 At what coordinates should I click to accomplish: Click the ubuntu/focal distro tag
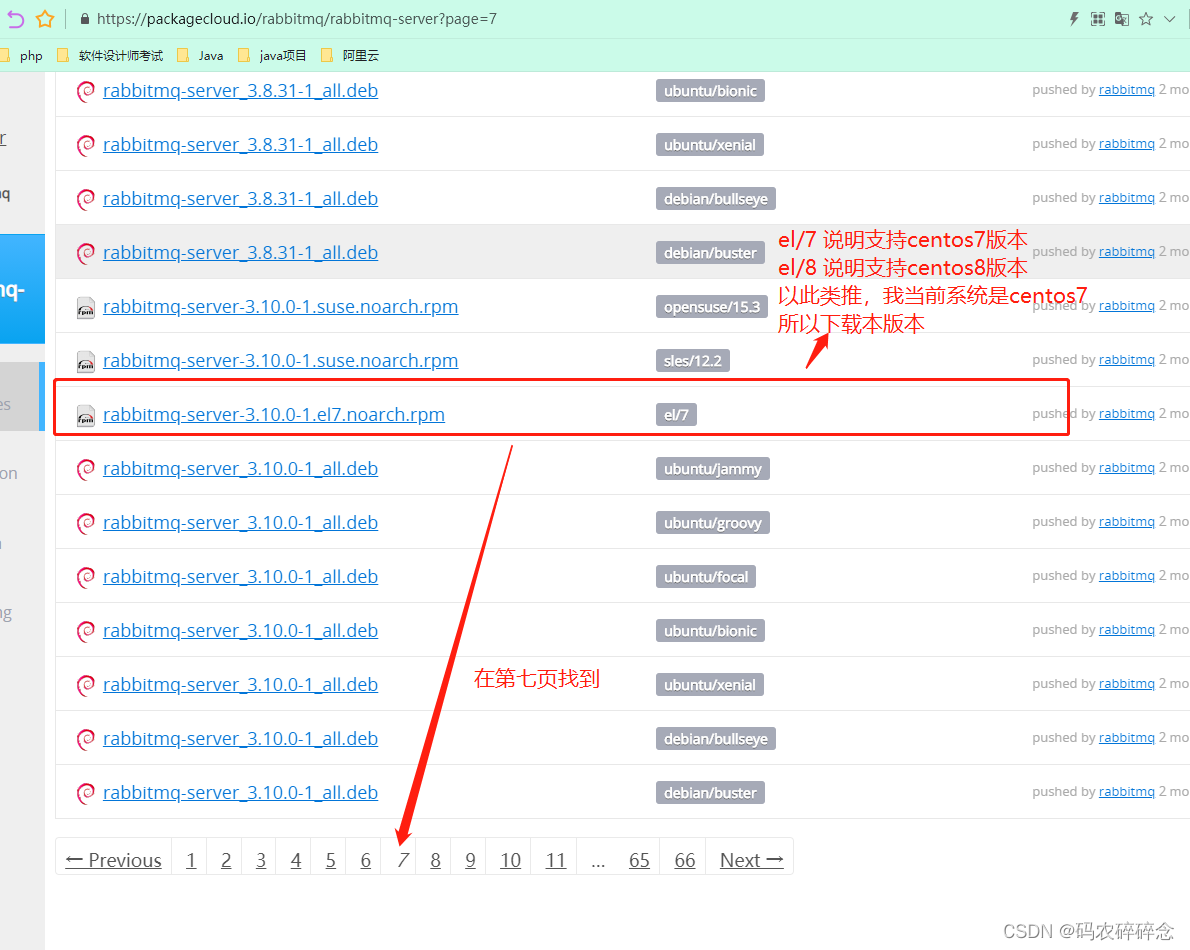(x=706, y=577)
